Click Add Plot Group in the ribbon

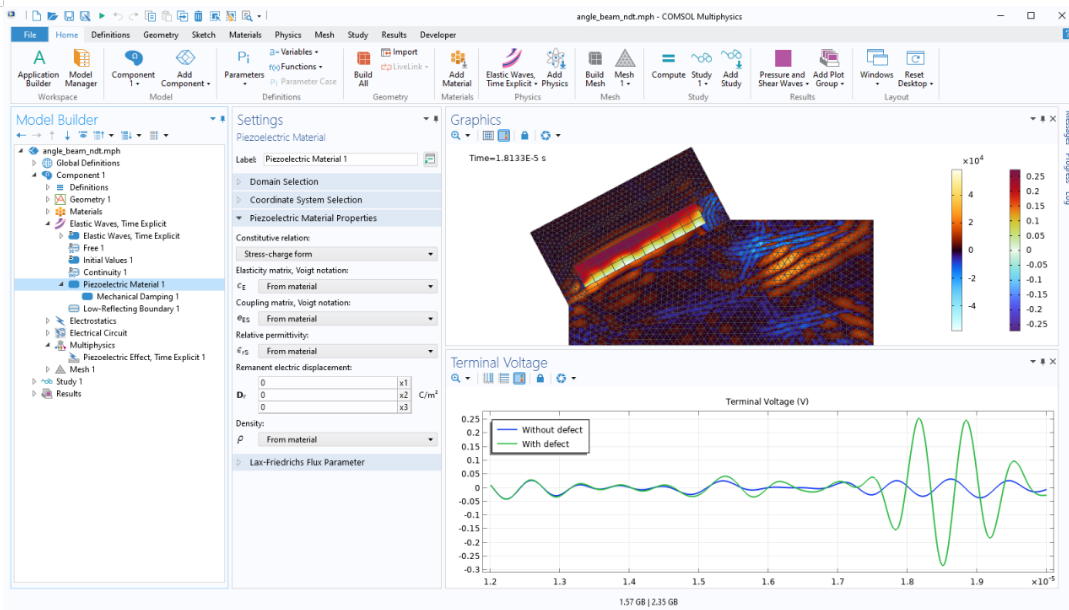click(828, 68)
